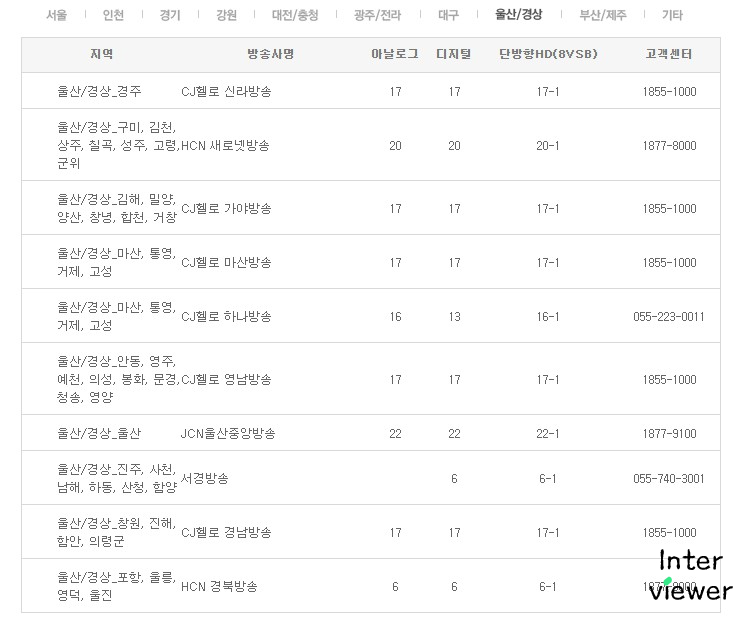Open the 부산/제주 tab
This screenshot has height=637, width=750.
[x=603, y=15]
